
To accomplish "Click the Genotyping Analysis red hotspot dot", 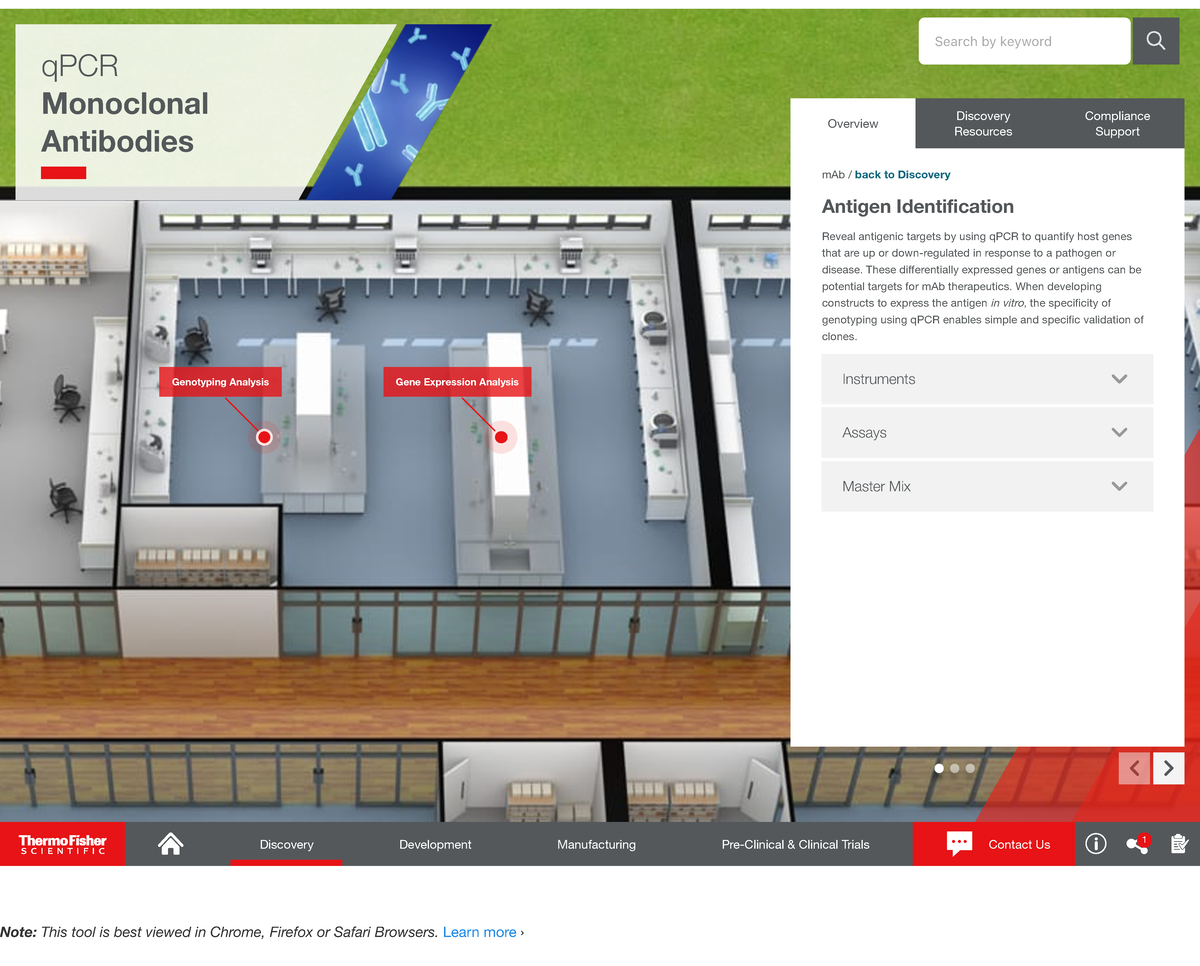I will [264, 437].
